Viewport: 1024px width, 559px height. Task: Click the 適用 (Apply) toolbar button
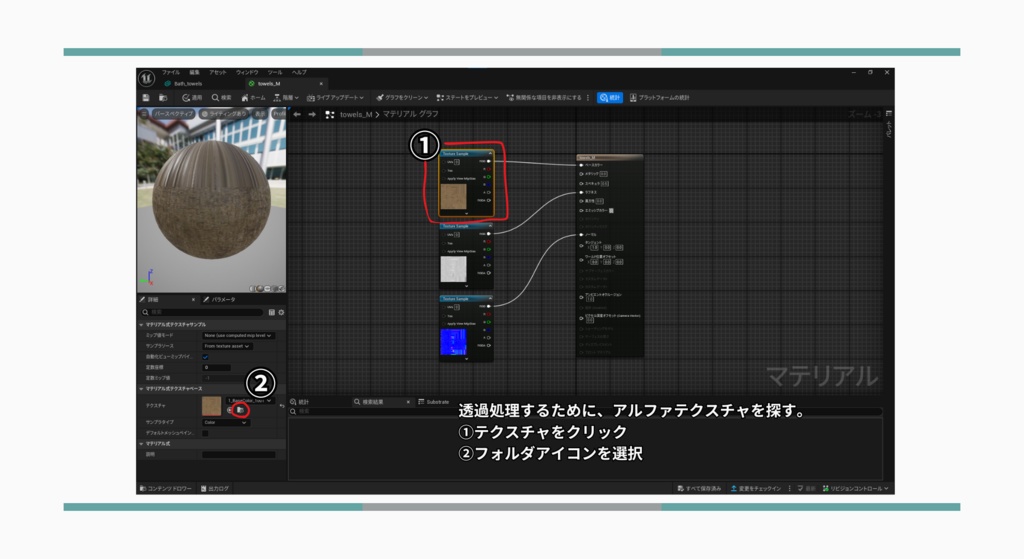(192, 97)
